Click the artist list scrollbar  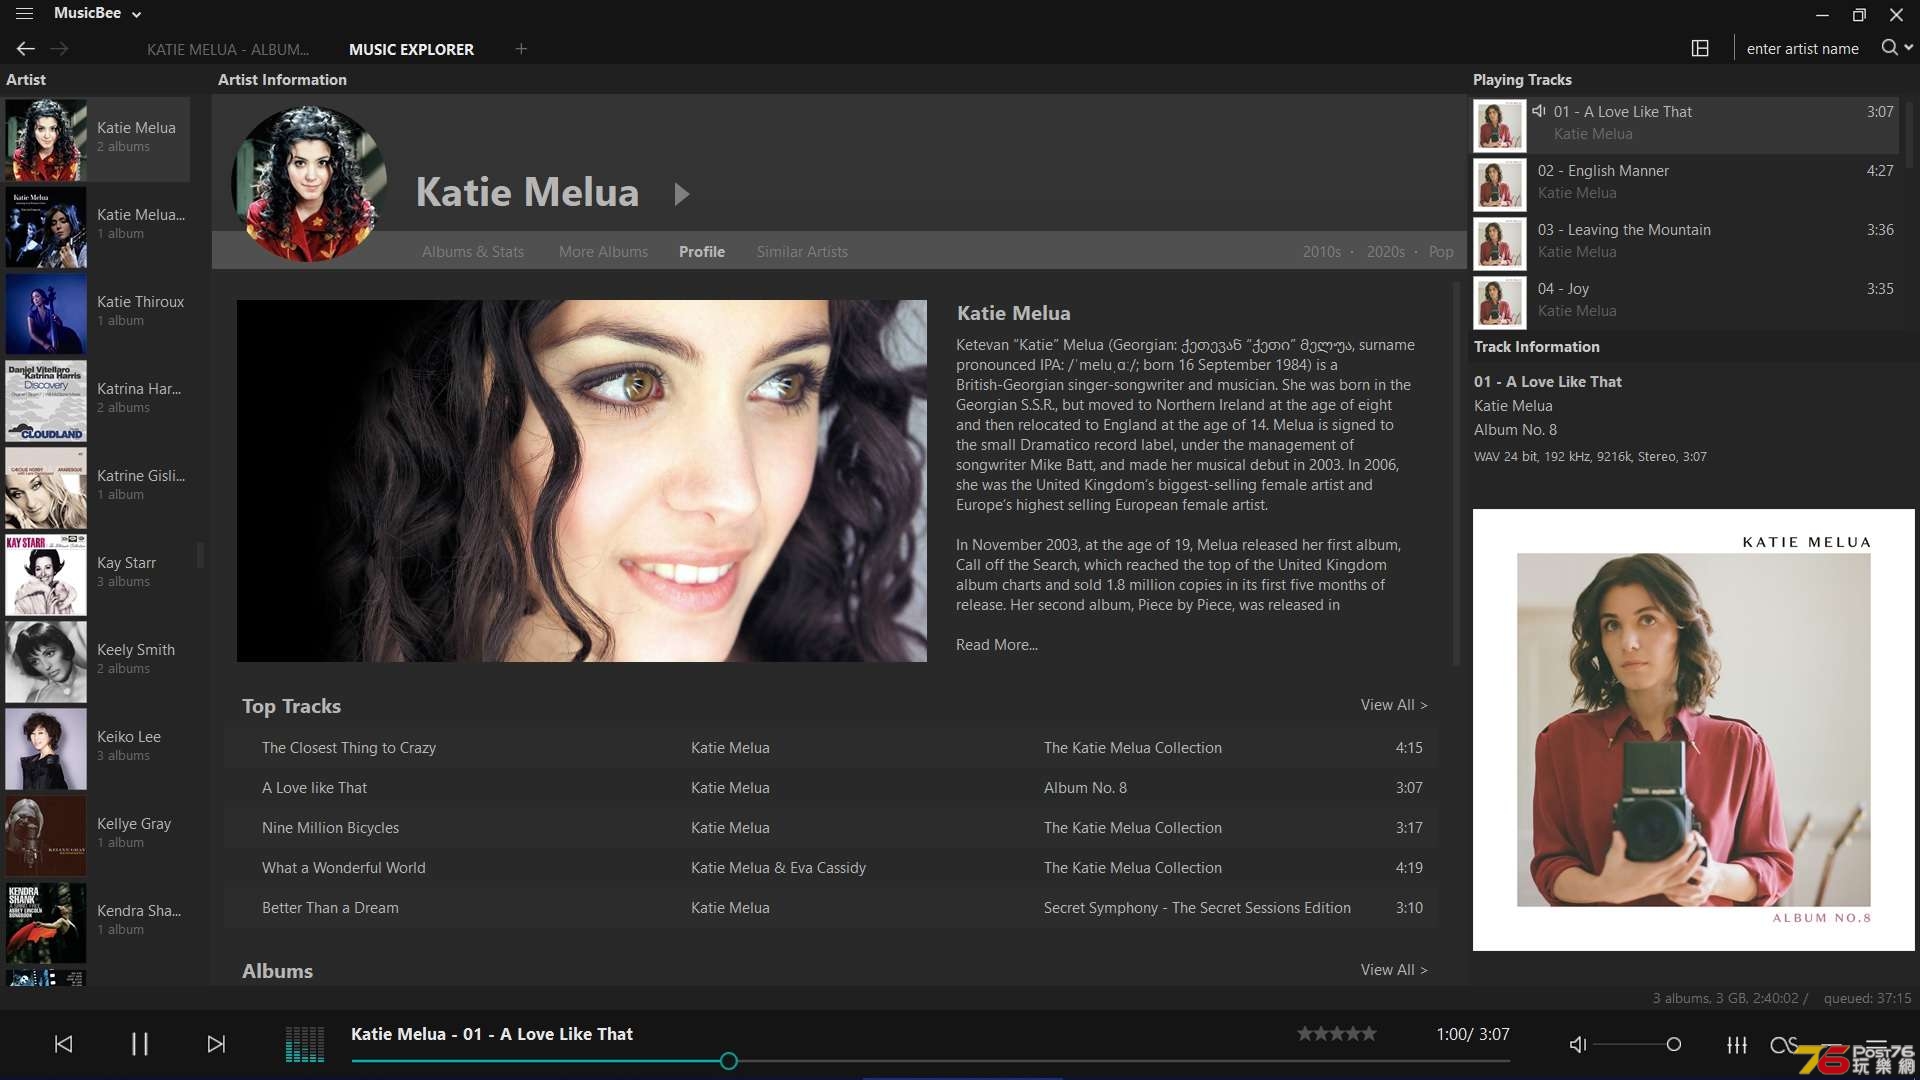(200, 554)
